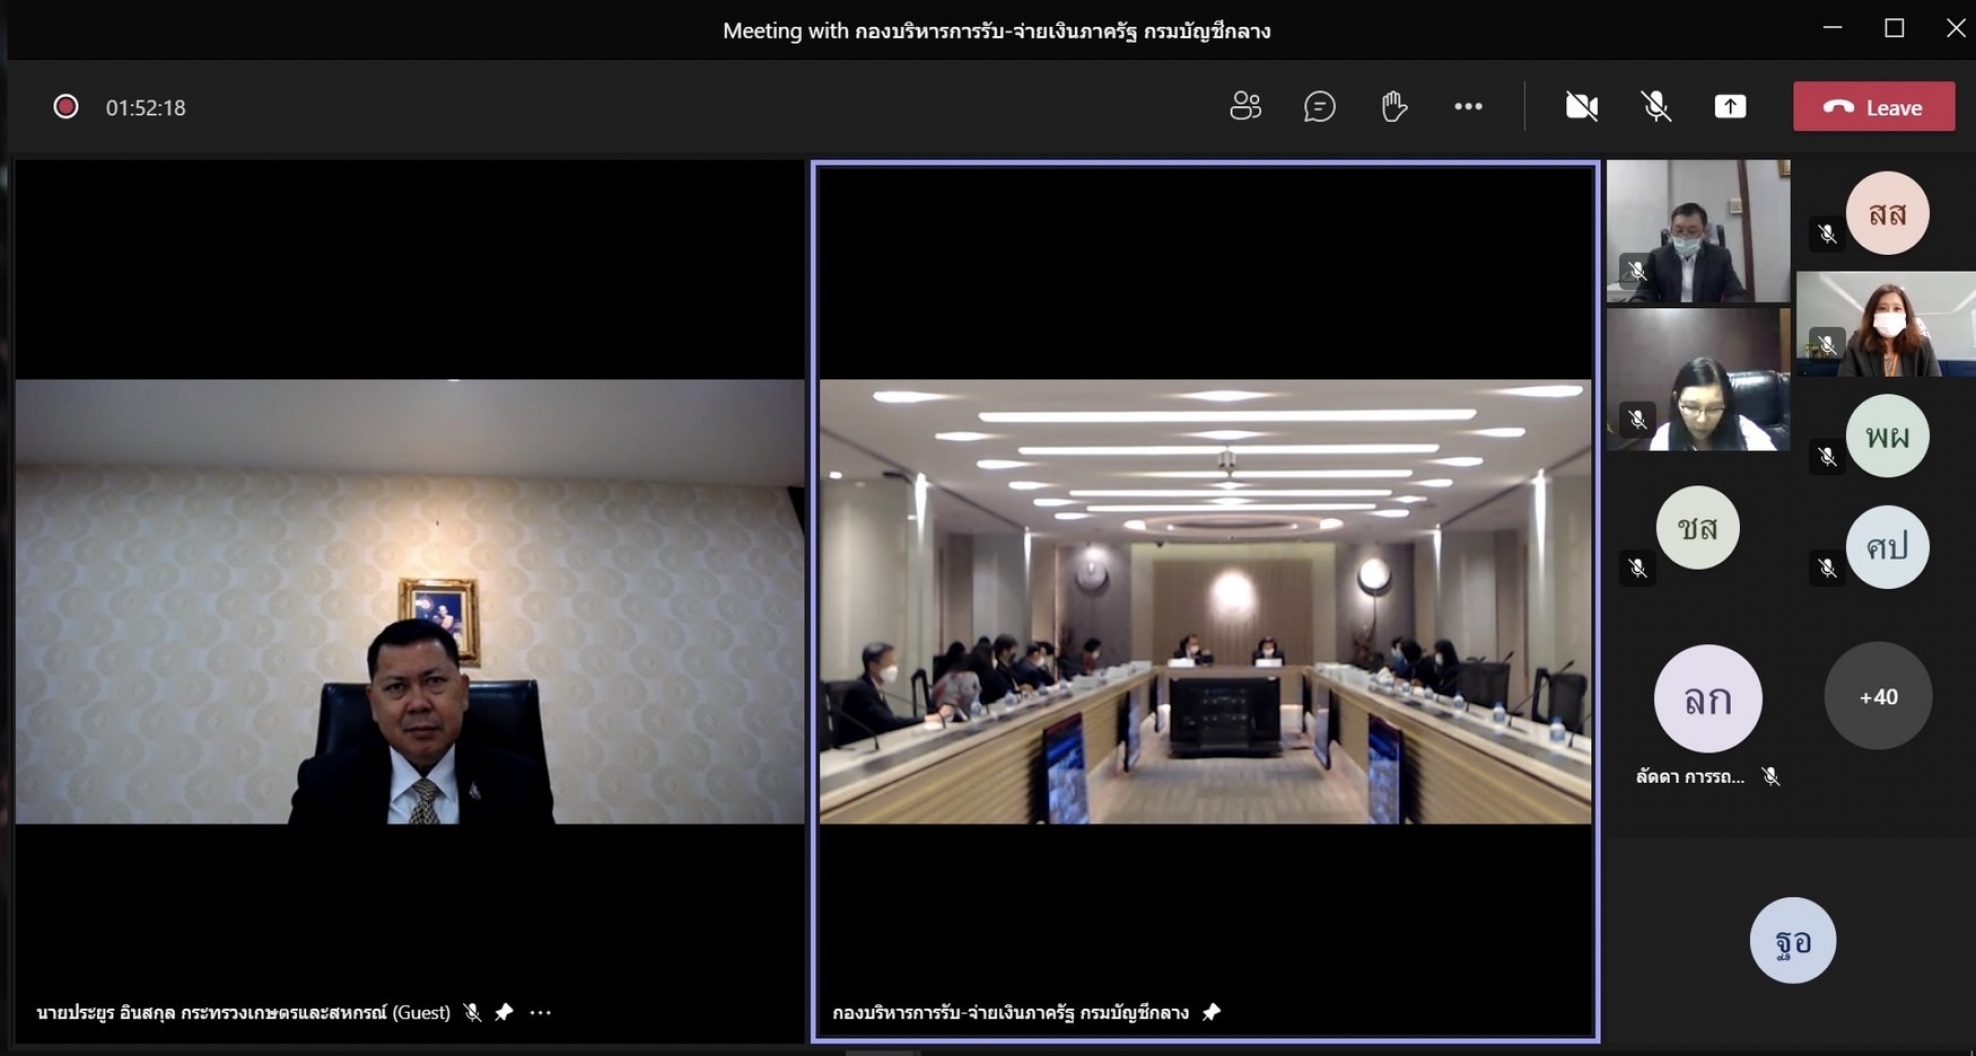The height and width of the screenshot is (1056, 1976).
Task: Select the ศป participant avatar
Action: click(x=1887, y=547)
